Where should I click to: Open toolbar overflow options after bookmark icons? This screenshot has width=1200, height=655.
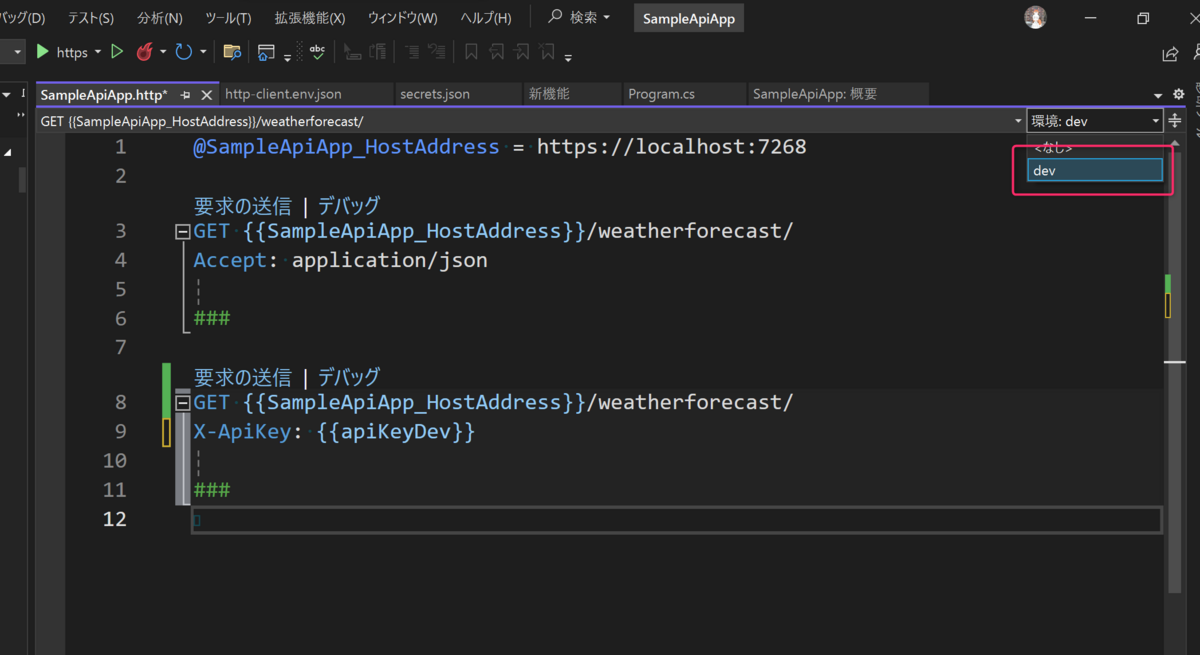tap(568, 57)
